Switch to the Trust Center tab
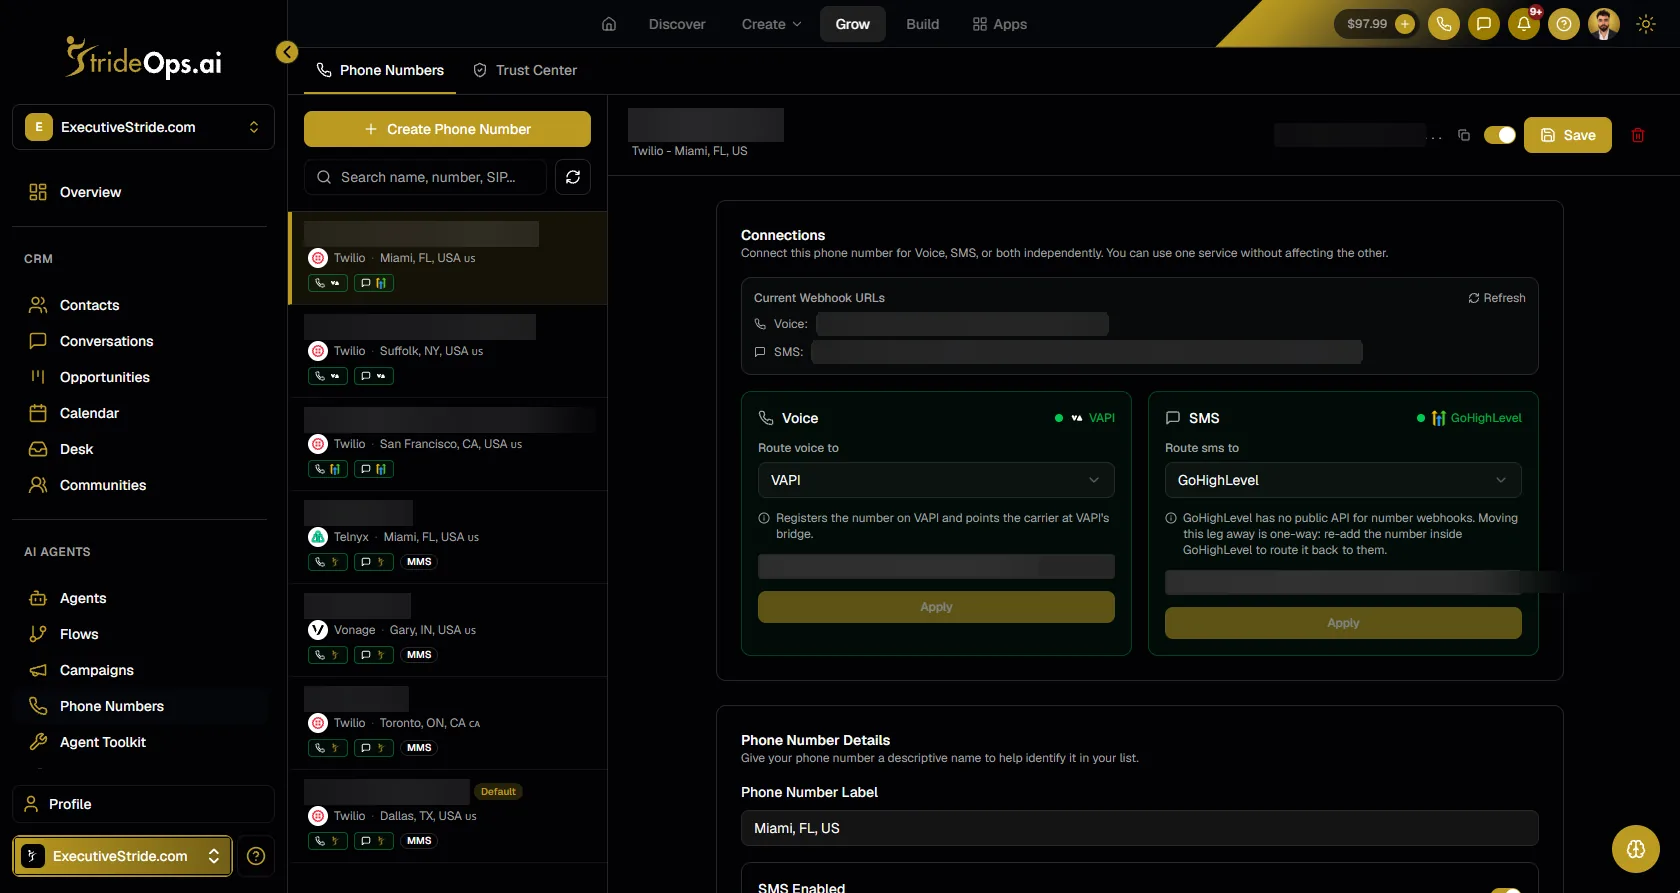This screenshot has height=893, width=1680. point(525,70)
